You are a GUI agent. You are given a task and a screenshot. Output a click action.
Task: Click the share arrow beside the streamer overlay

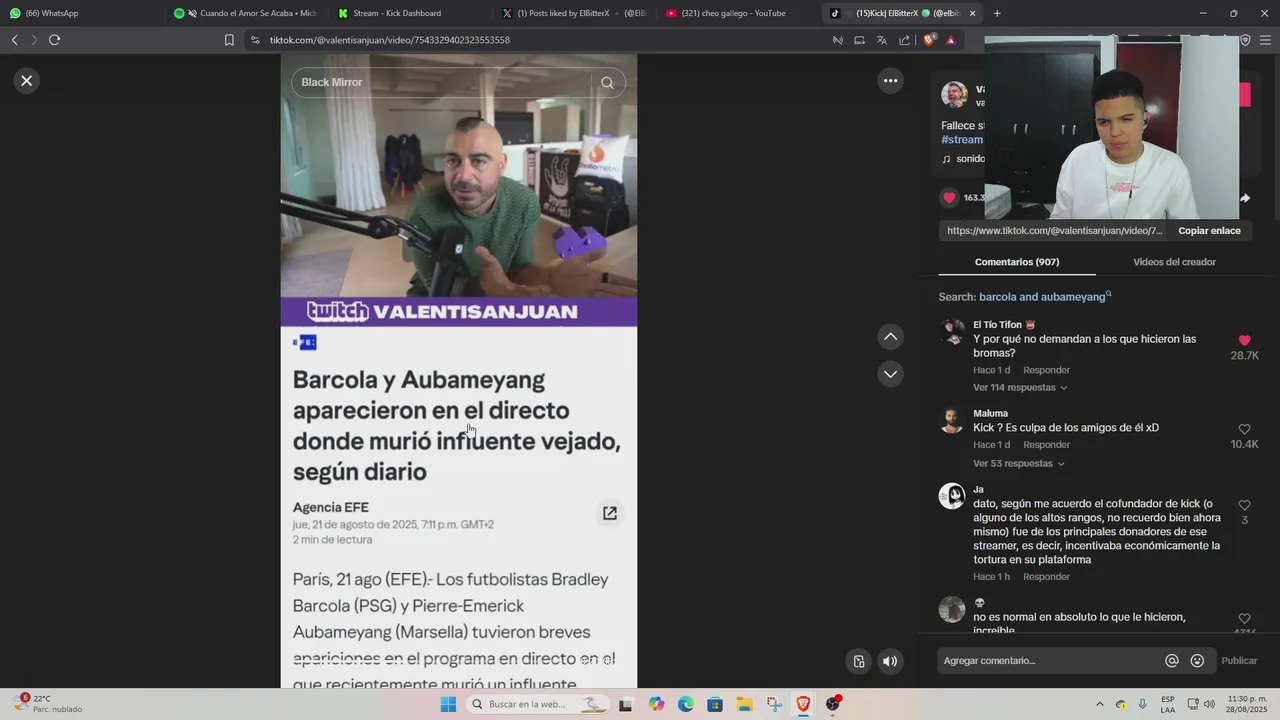pyautogui.click(x=1245, y=198)
